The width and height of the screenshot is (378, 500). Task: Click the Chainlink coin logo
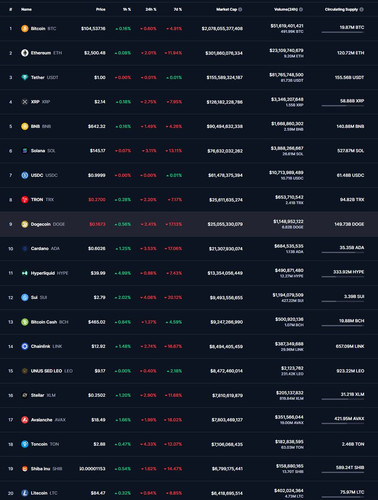click(x=25, y=346)
